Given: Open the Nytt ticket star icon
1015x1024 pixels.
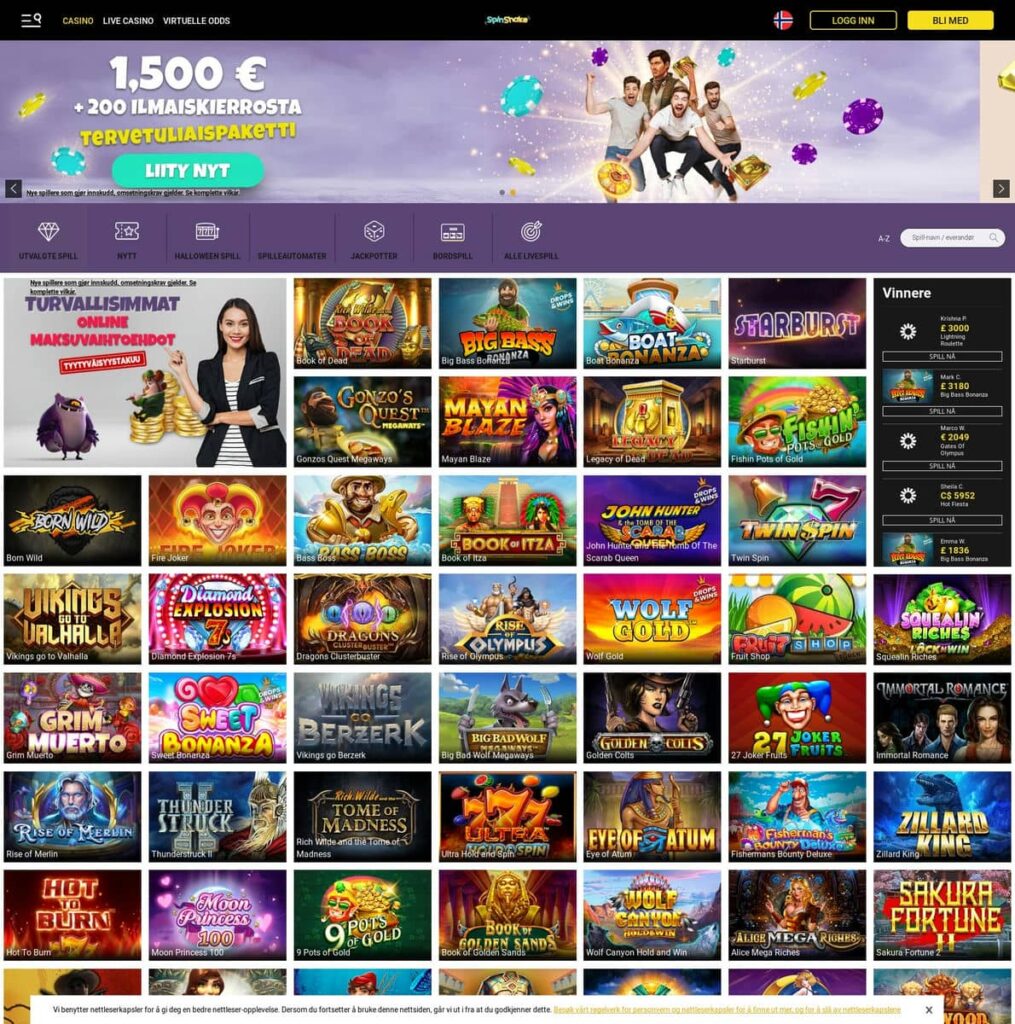Looking at the screenshot, I should (127, 231).
